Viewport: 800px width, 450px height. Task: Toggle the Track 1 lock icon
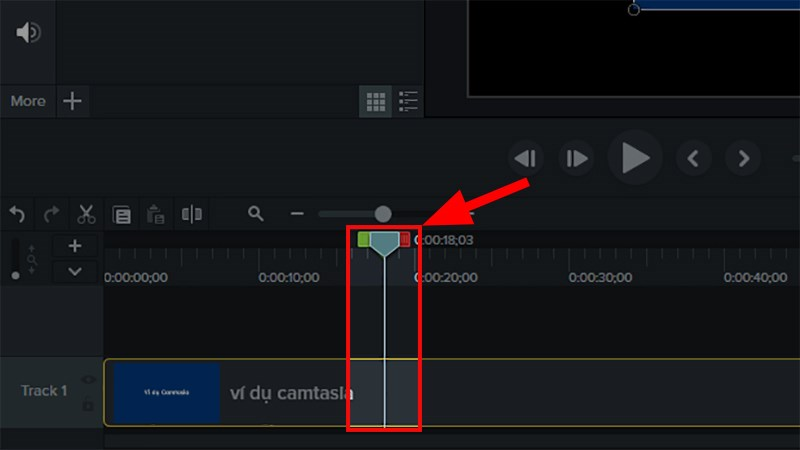[x=88, y=404]
